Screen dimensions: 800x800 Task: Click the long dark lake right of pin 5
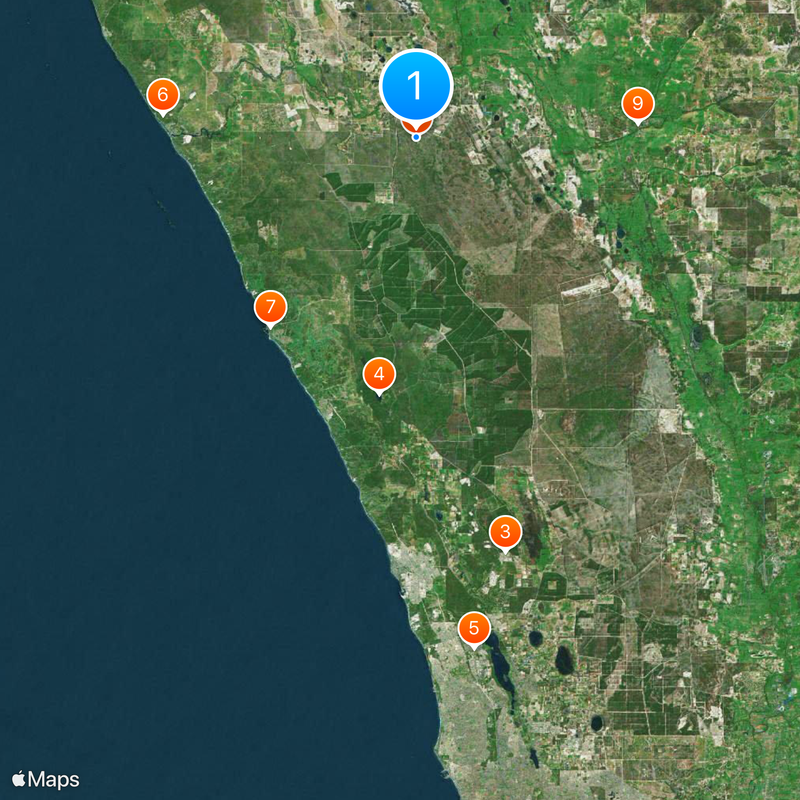click(x=501, y=666)
